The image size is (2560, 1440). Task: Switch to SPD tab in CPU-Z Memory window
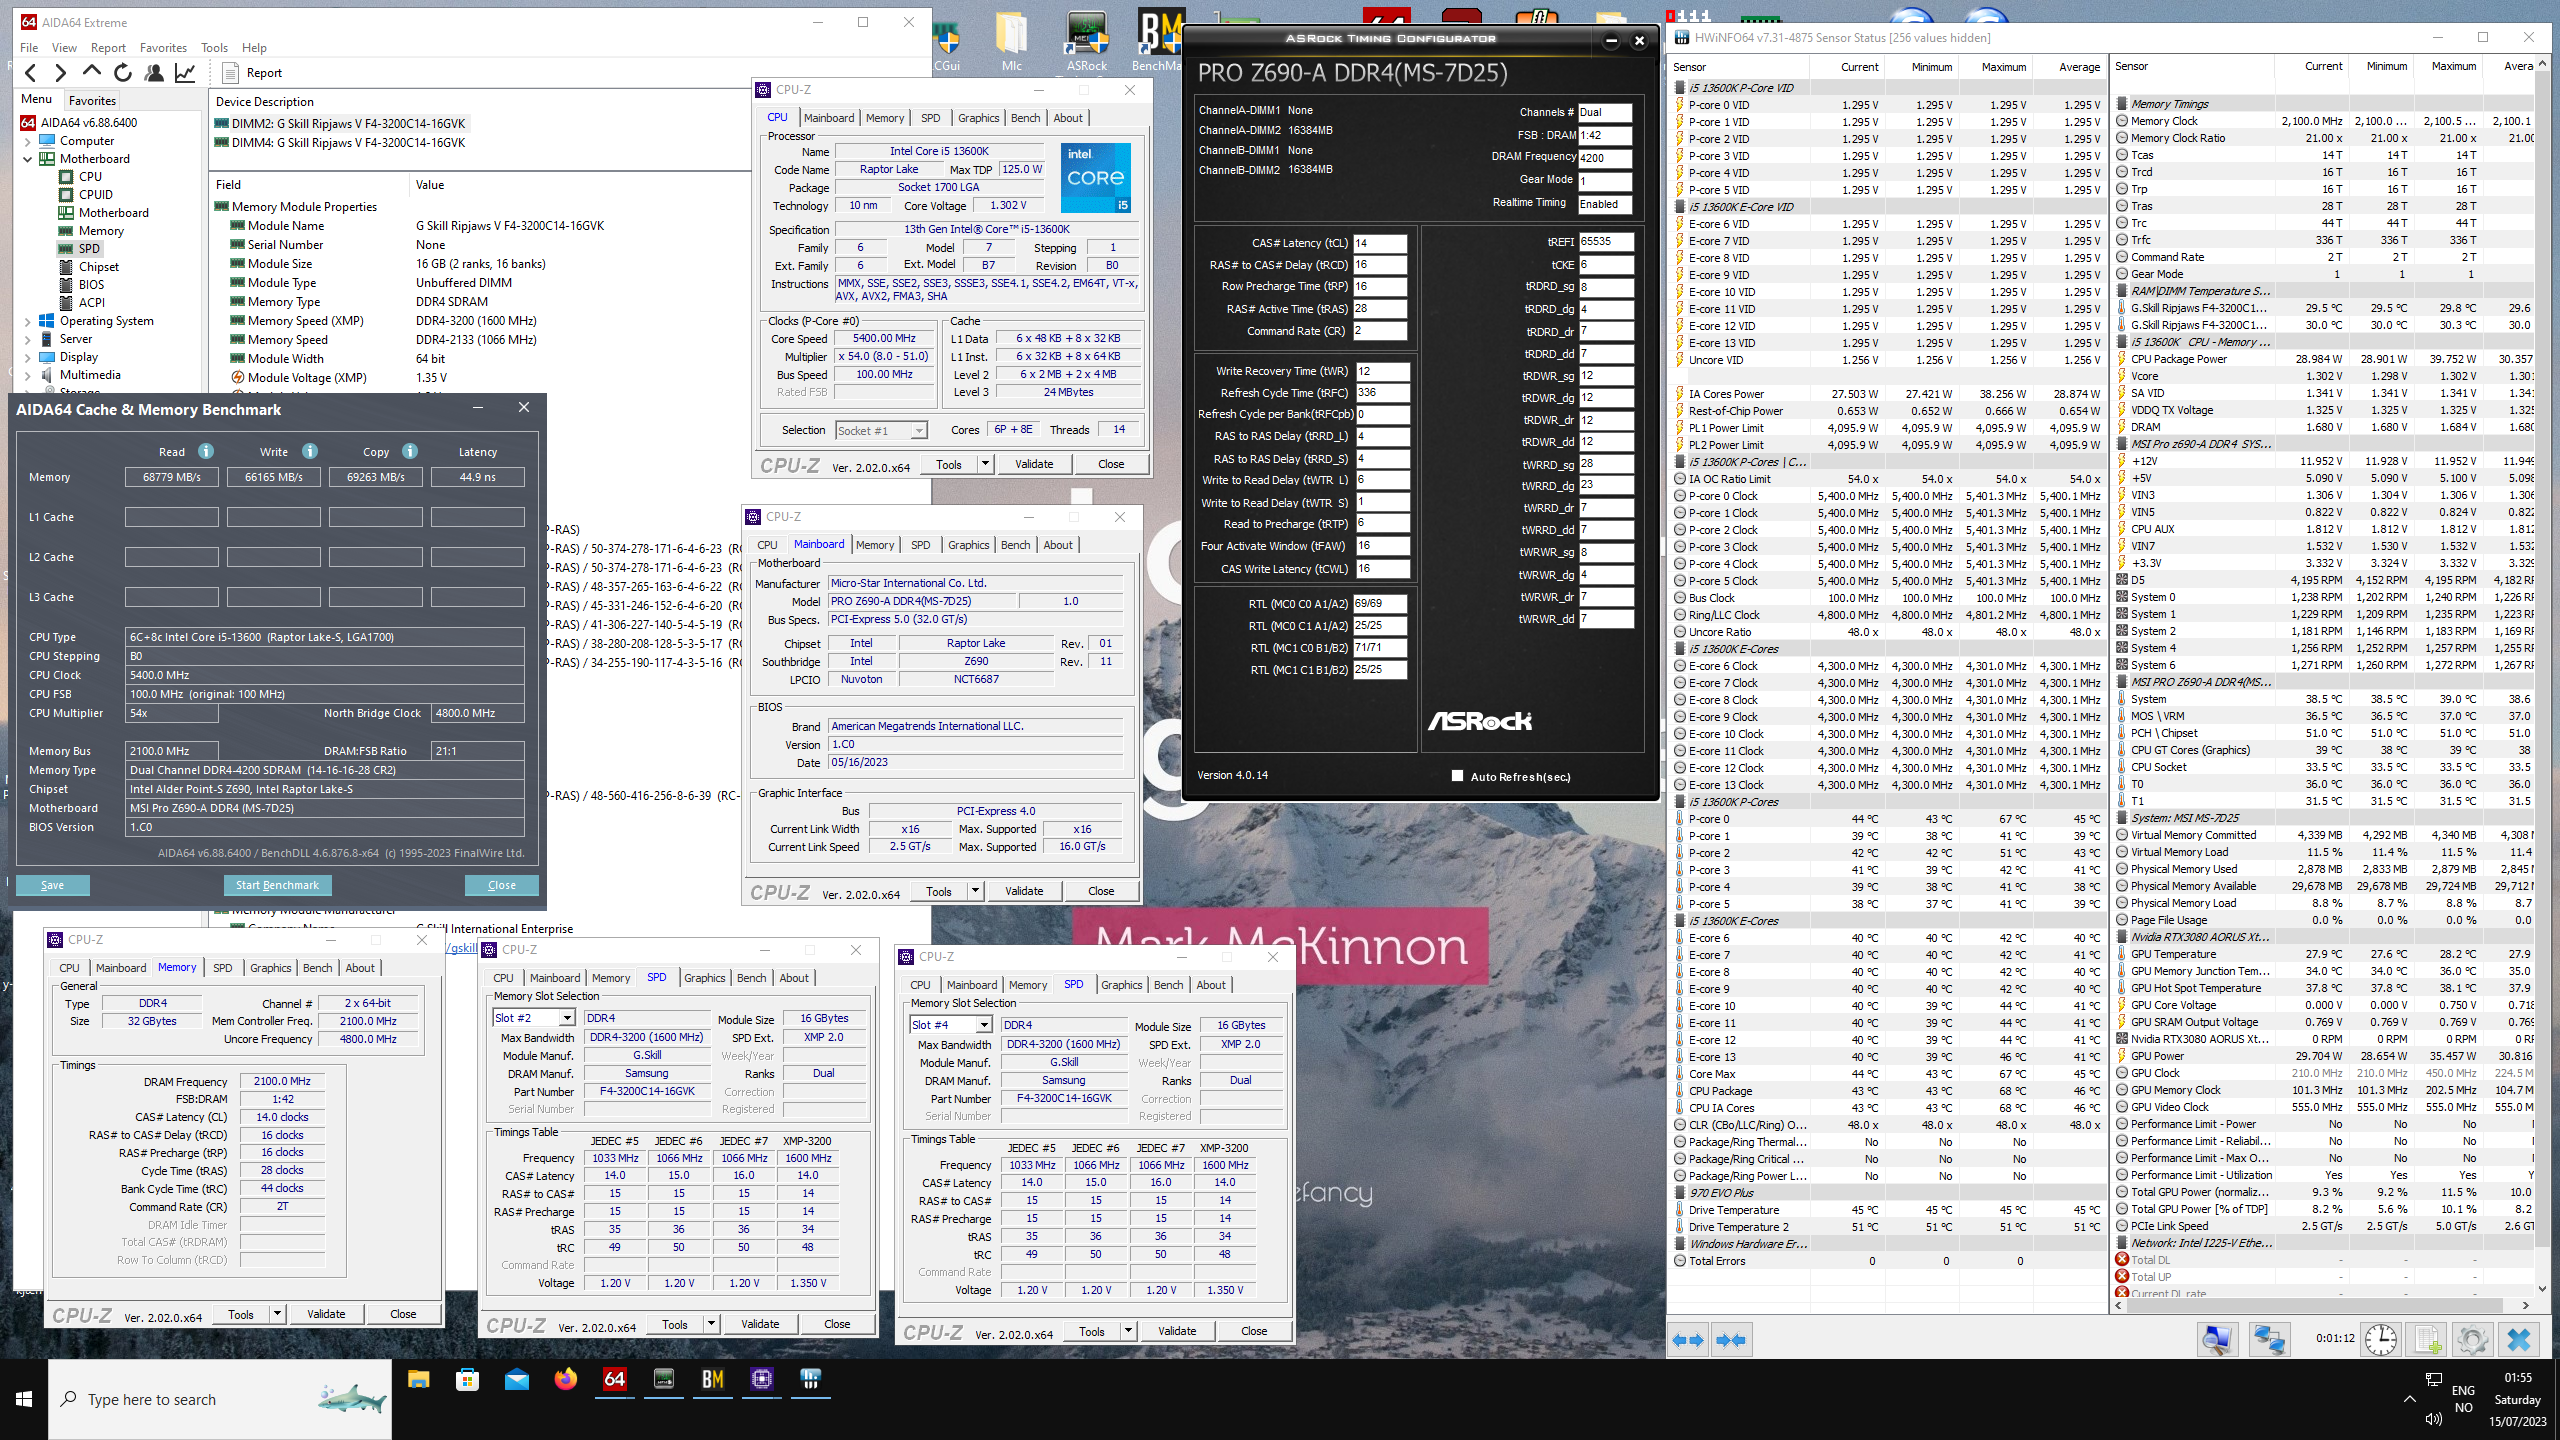tap(222, 968)
